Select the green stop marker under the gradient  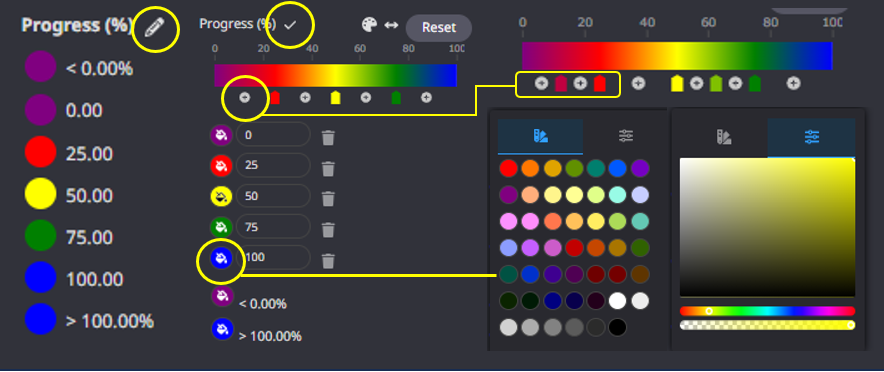point(396,98)
